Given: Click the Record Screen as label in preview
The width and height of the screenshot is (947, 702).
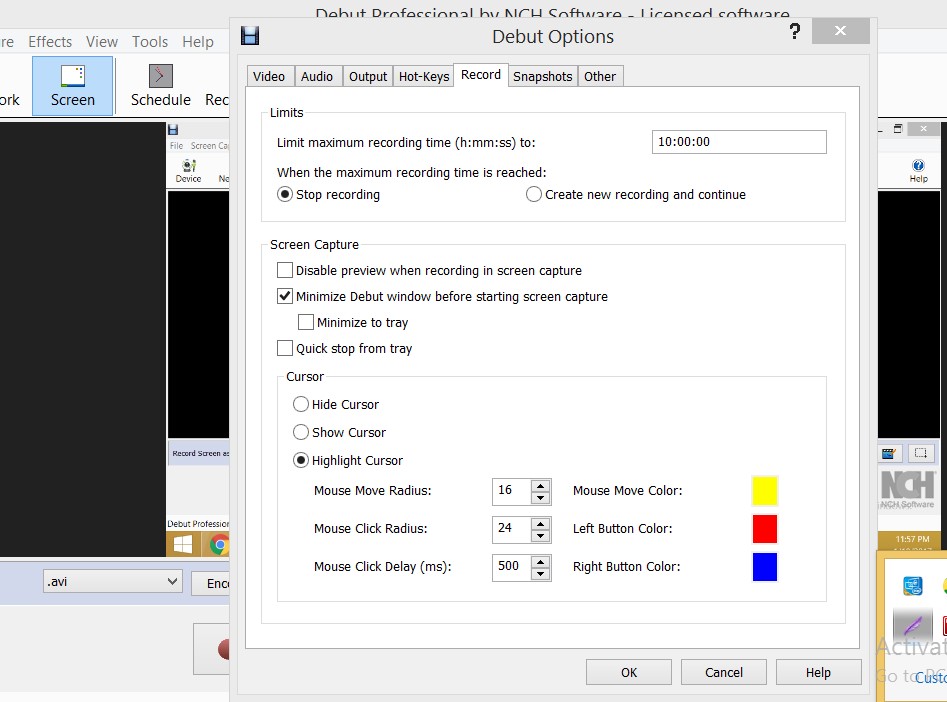Looking at the screenshot, I should click(x=200, y=453).
